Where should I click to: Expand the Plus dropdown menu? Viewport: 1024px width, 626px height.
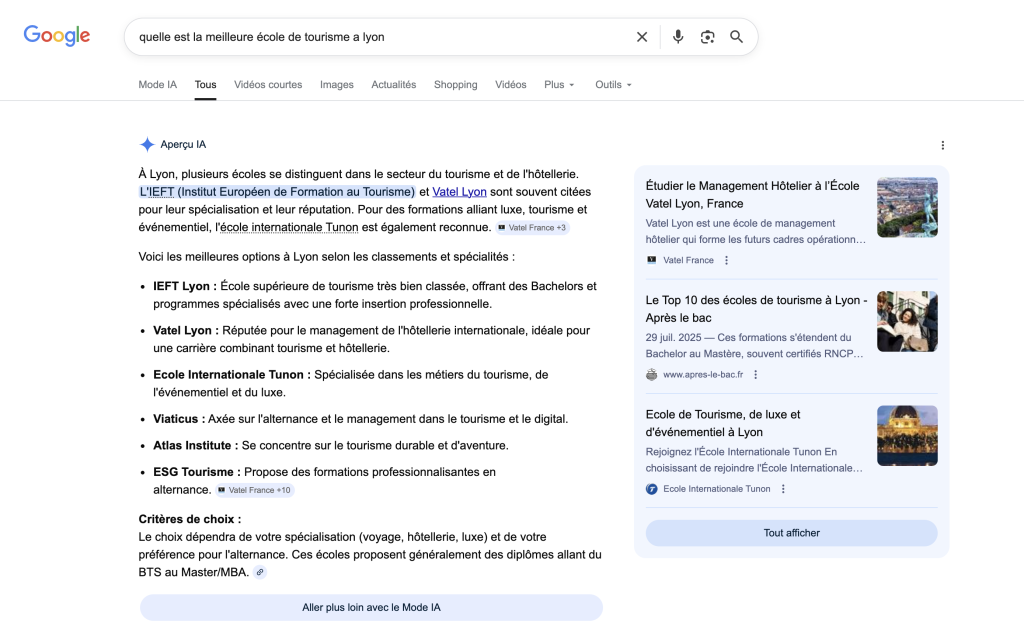click(x=559, y=85)
